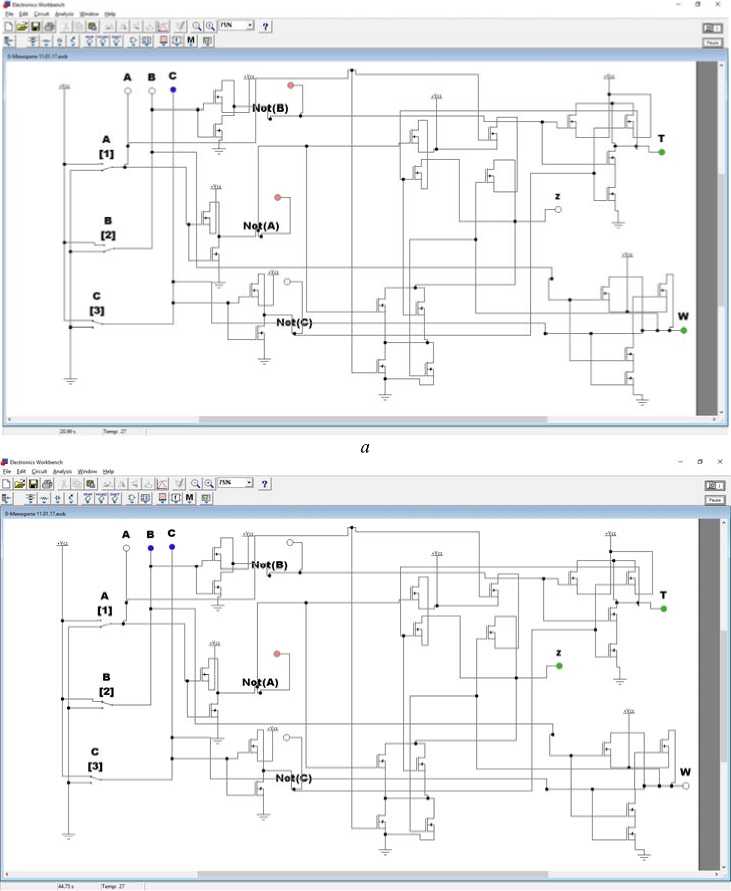
Task: Click Paste icon in bottom window toolbar
Action: [x=90, y=484]
